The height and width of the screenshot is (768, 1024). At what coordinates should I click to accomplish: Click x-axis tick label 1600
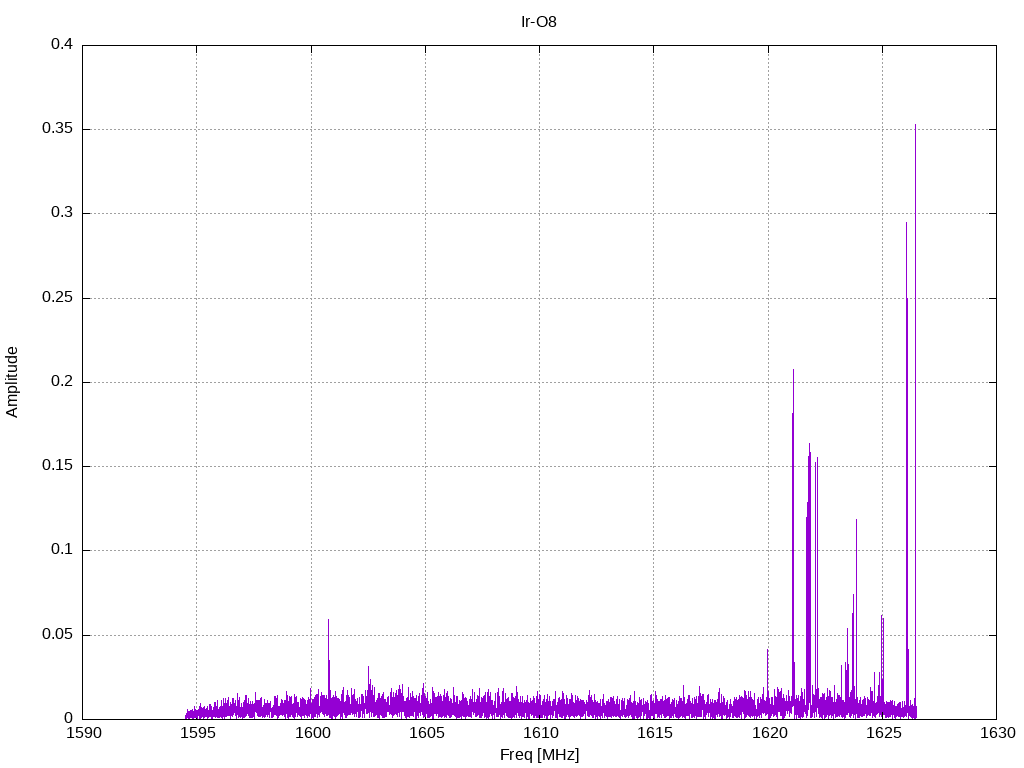coord(312,733)
